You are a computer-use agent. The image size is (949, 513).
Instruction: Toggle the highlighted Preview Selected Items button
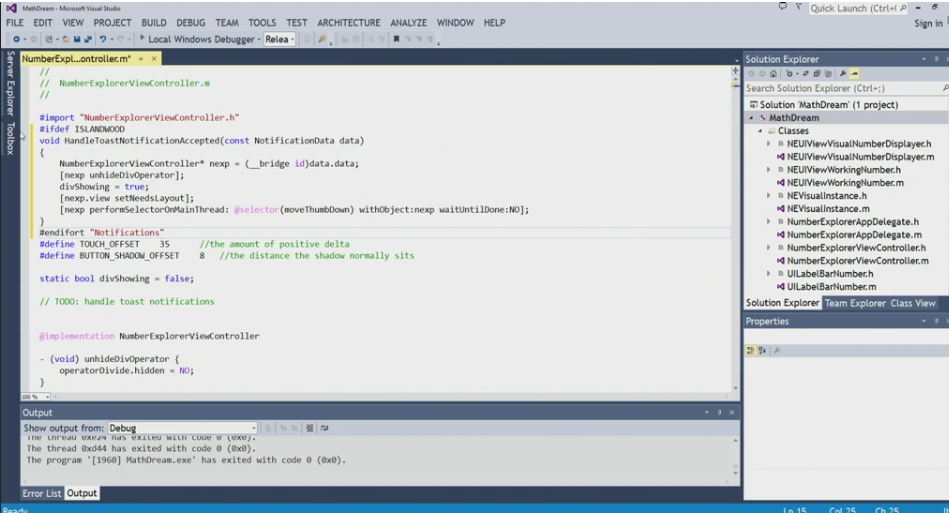[x=855, y=74]
